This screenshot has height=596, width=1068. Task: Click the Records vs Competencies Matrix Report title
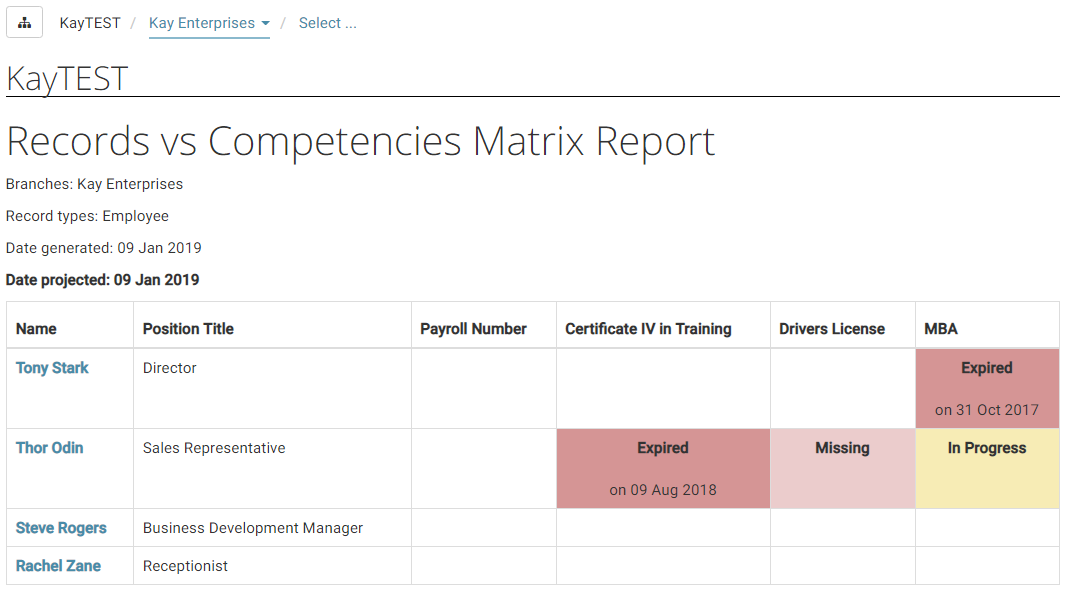(x=360, y=141)
